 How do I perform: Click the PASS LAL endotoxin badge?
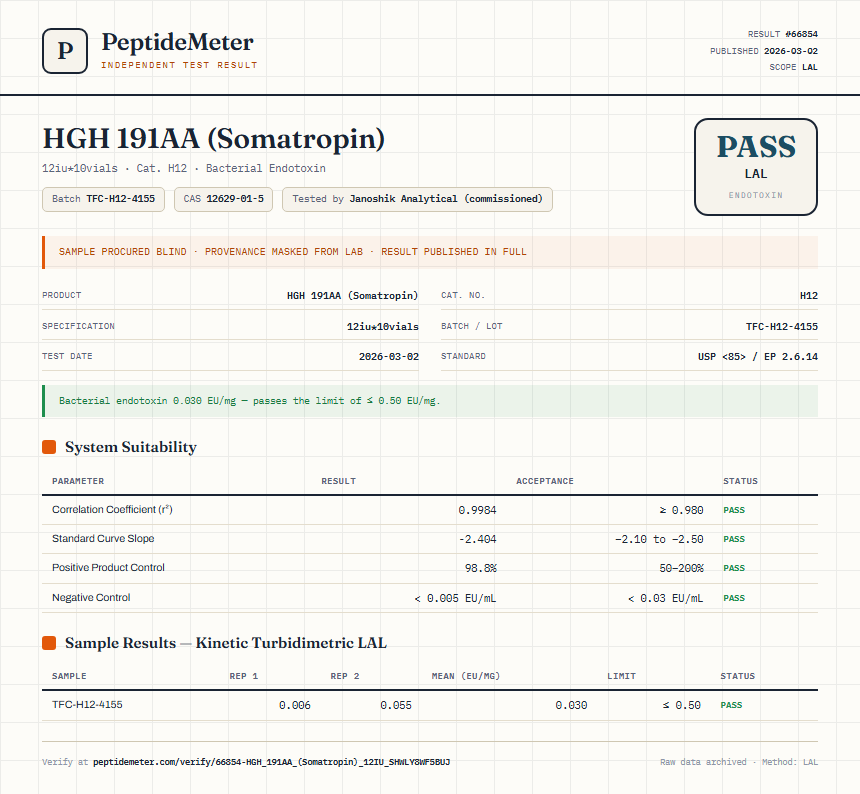pos(756,167)
